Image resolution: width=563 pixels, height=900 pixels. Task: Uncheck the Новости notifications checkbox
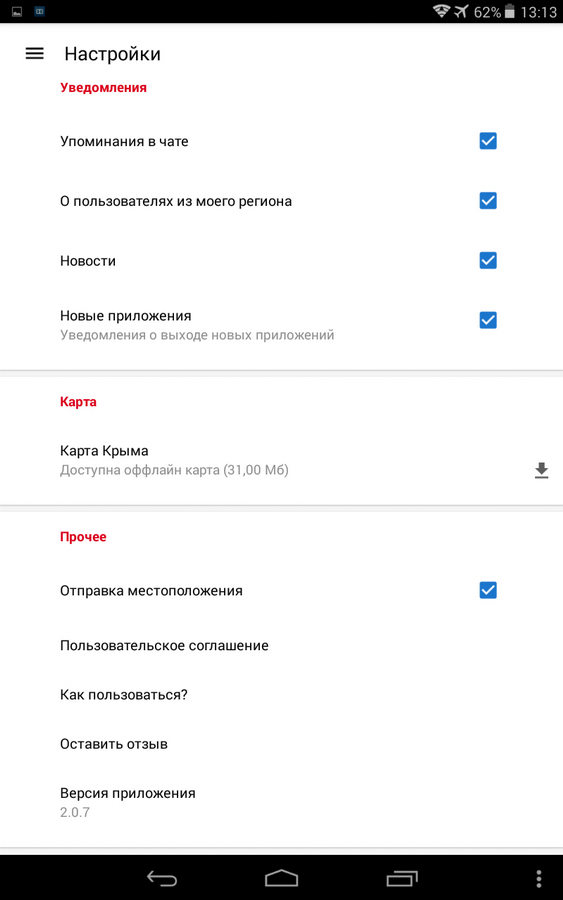488,261
